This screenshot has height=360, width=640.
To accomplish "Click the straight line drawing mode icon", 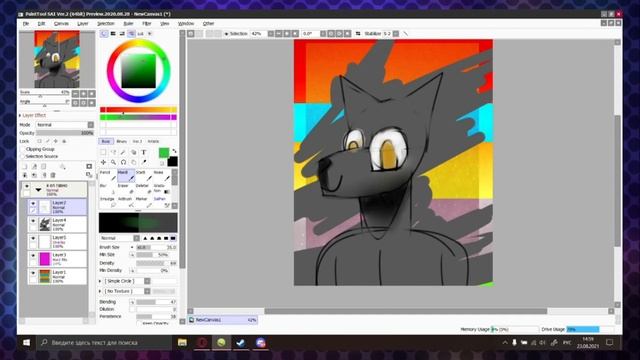I will coord(406,34).
